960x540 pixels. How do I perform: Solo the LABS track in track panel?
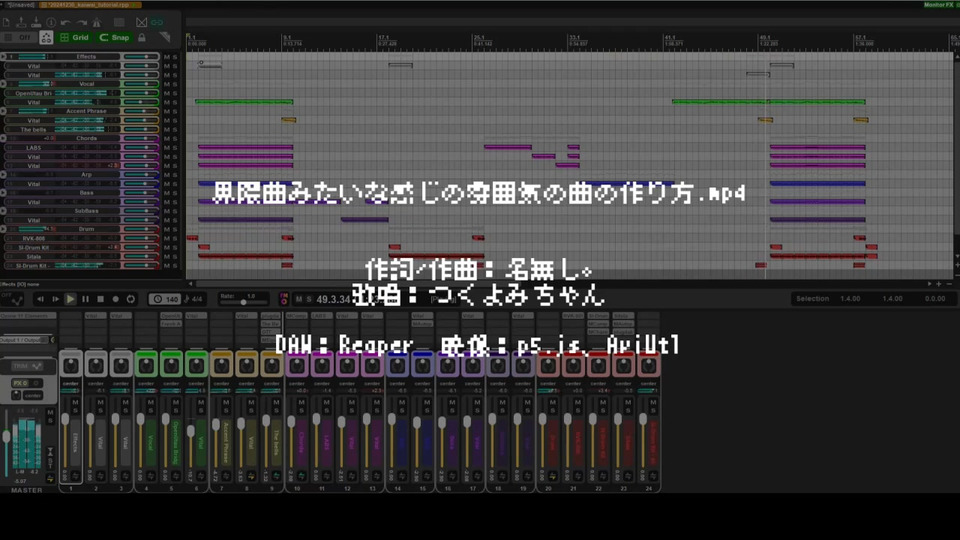pyautogui.click(x=174, y=148)
